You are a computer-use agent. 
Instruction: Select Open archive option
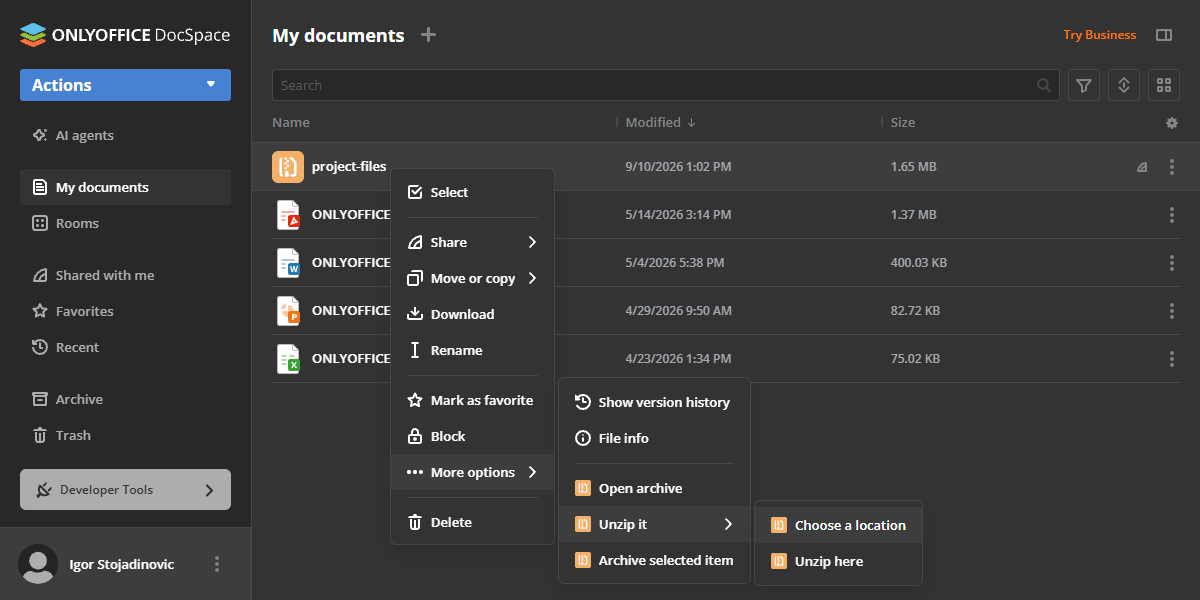click(x=654, y=488)
